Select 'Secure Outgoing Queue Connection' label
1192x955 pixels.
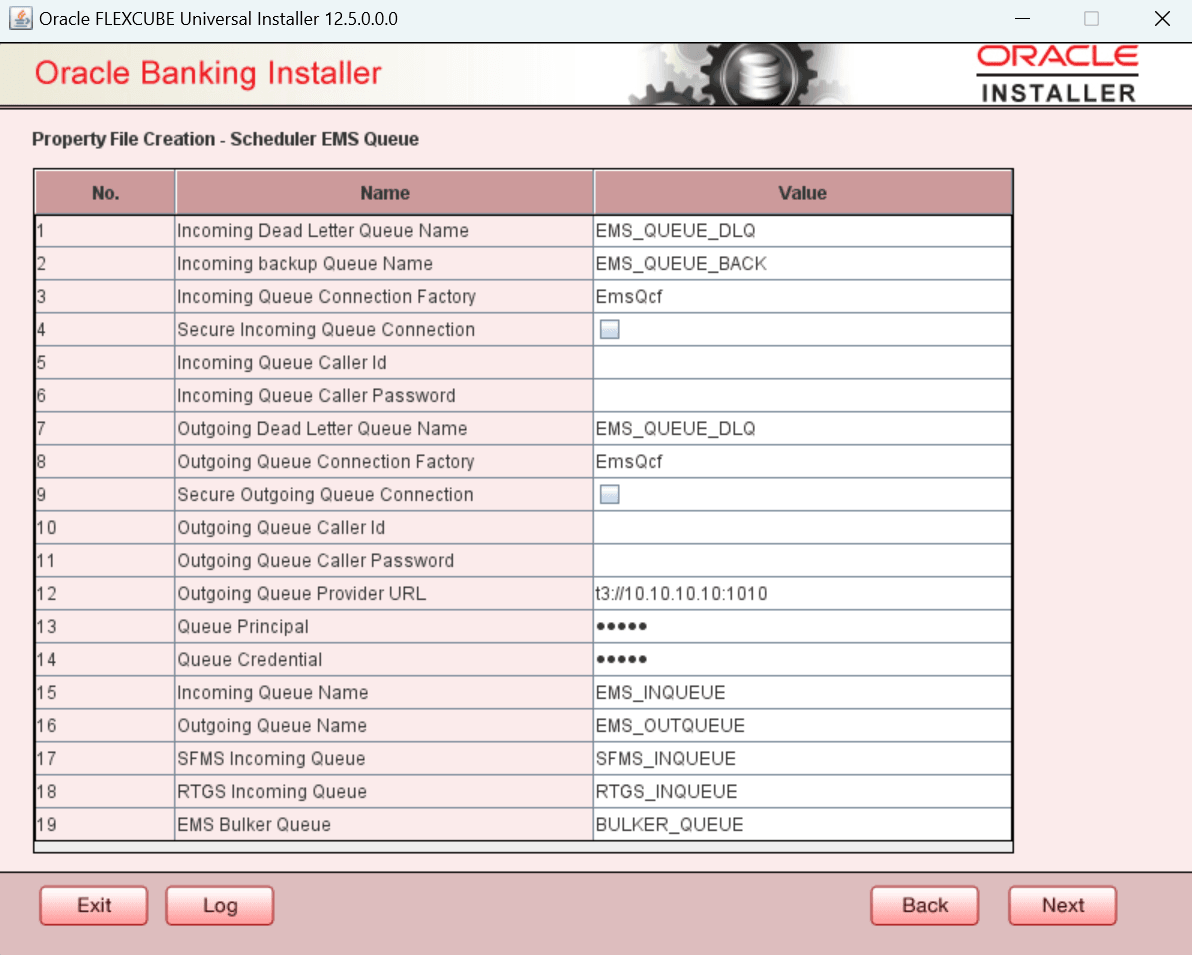(x=325, y=494)
